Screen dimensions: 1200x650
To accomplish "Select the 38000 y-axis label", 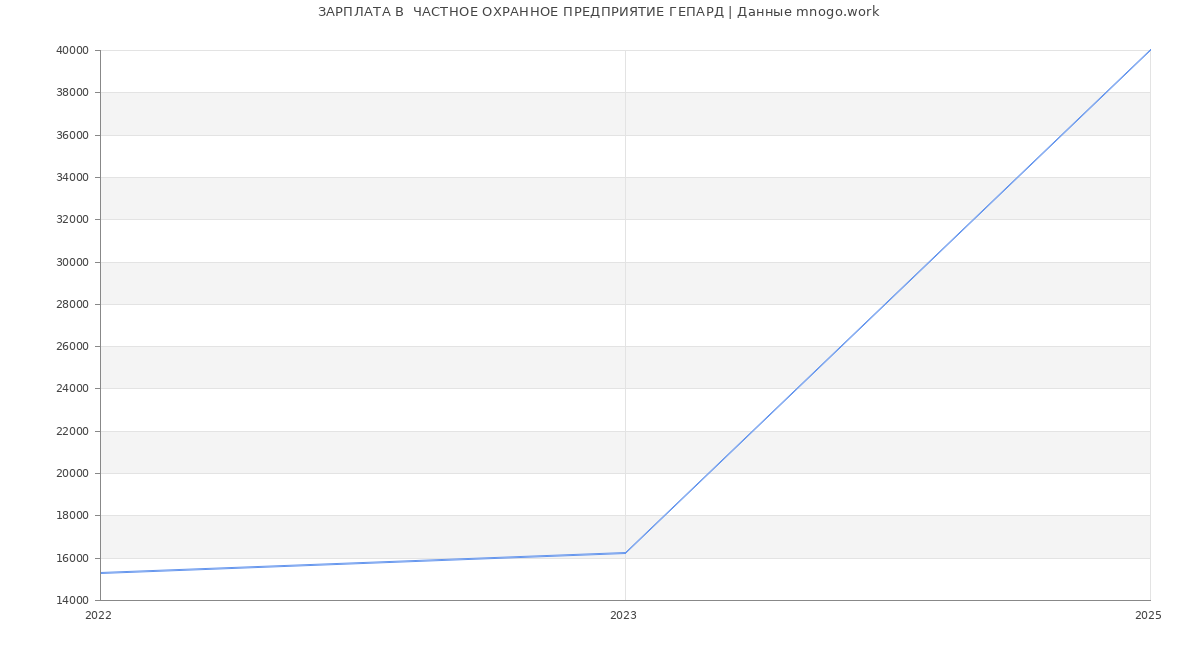I will (x=73, y=93).
